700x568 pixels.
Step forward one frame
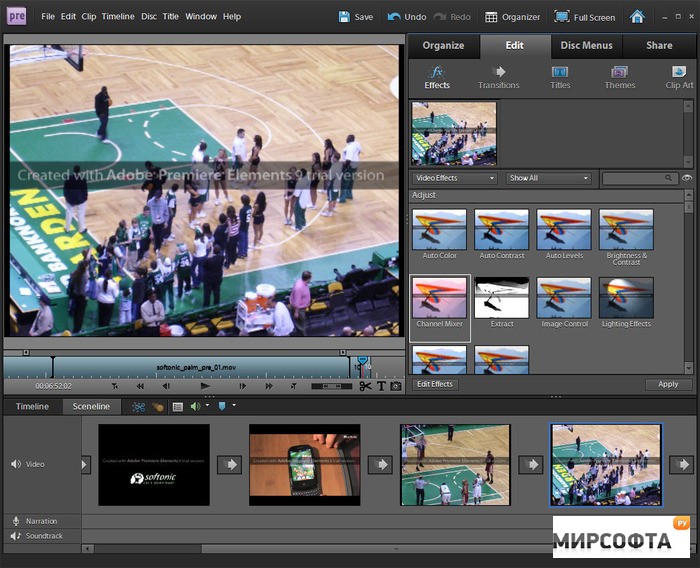pos(242,386)
